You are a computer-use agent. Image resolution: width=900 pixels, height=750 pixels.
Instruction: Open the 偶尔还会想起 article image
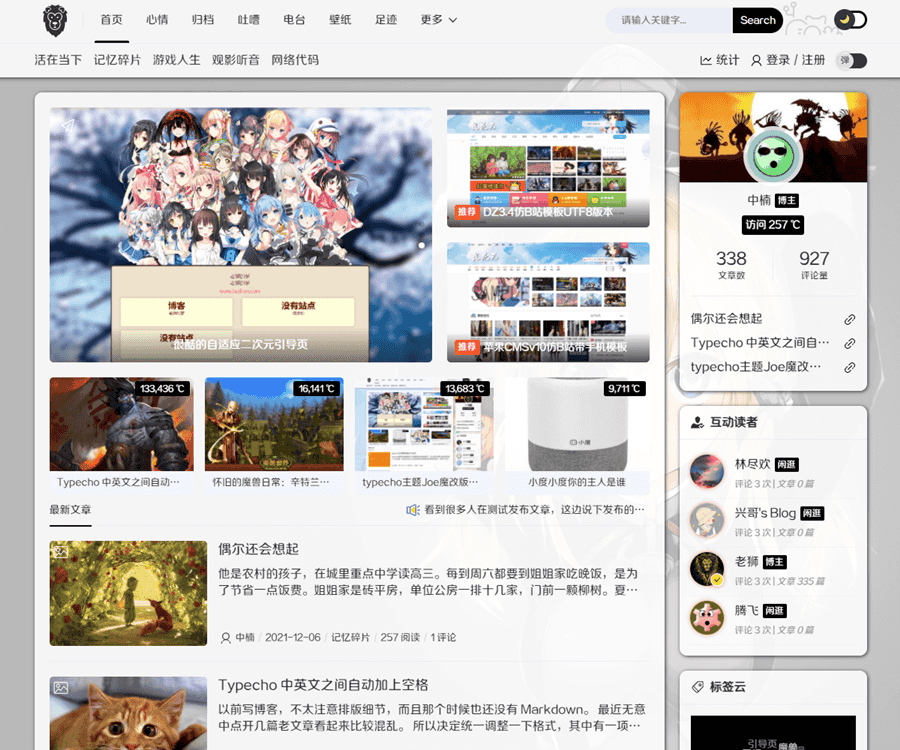point(129,593)
